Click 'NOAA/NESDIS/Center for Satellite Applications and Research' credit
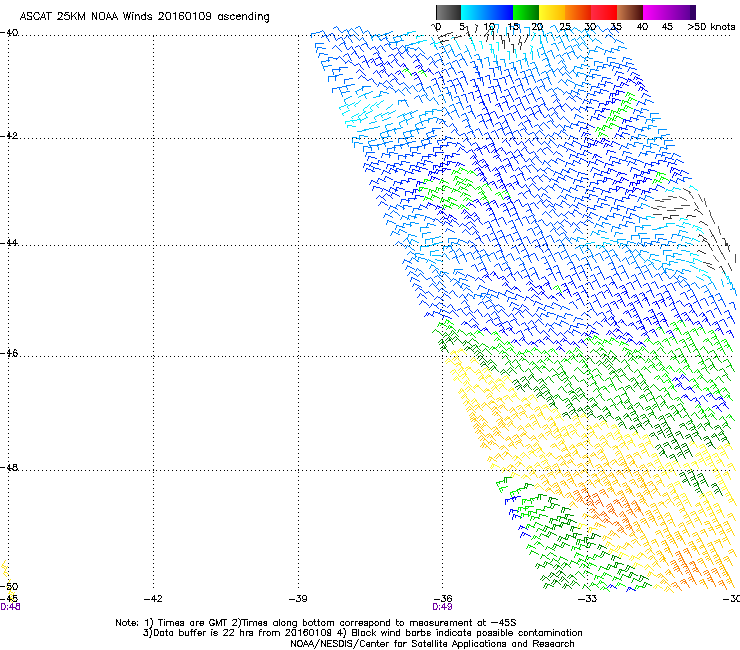Screen dimensions: 740x650 click(432, 644)
